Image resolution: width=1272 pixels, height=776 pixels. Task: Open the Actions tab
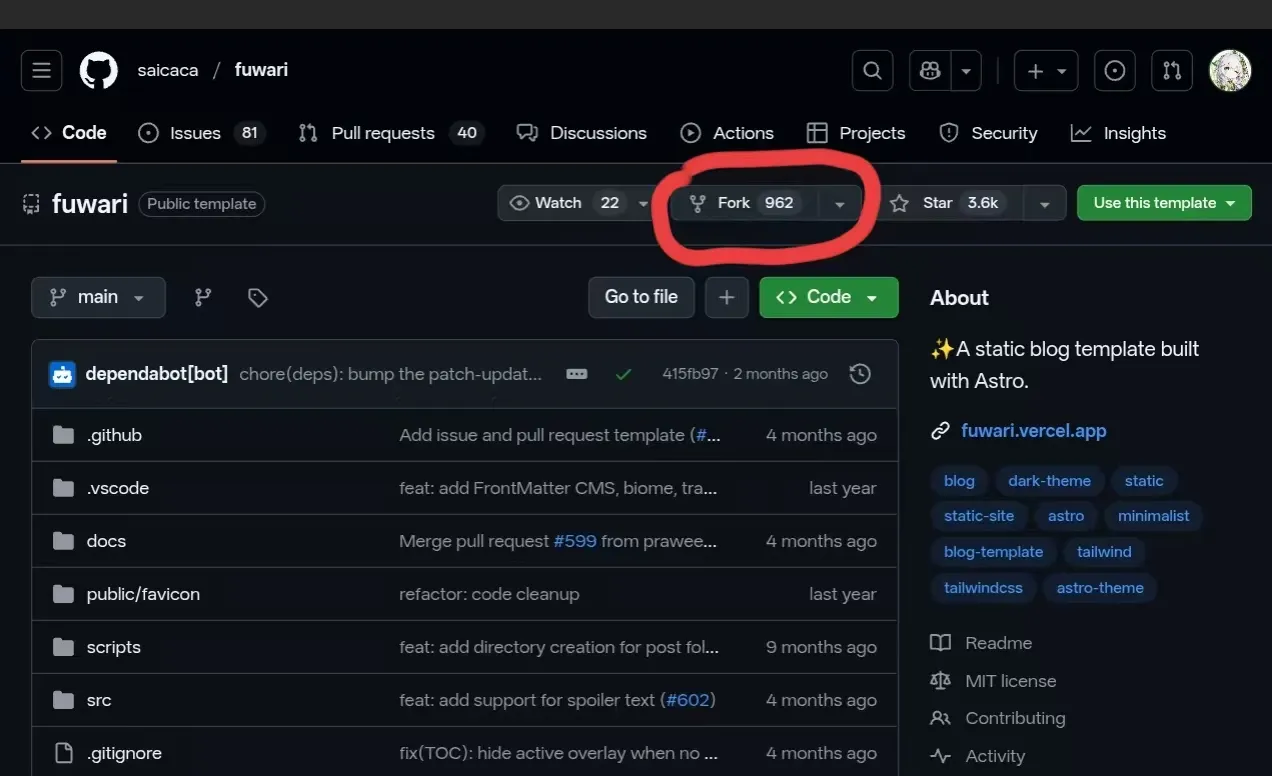tap(727, 133)
